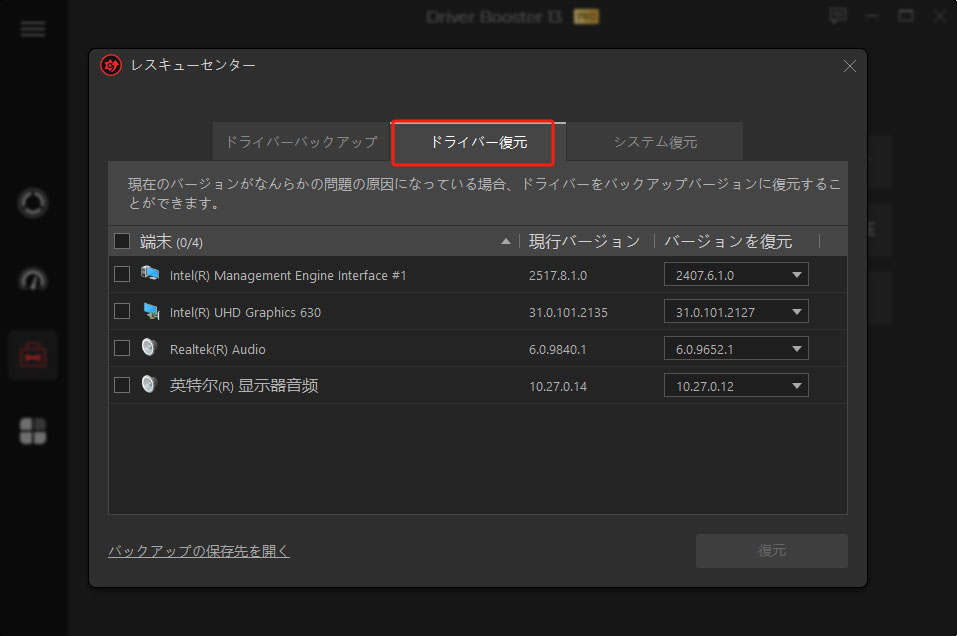957x636 pixels.
Task: Close the レスキューセンター dialog
Action: (850, 66)
